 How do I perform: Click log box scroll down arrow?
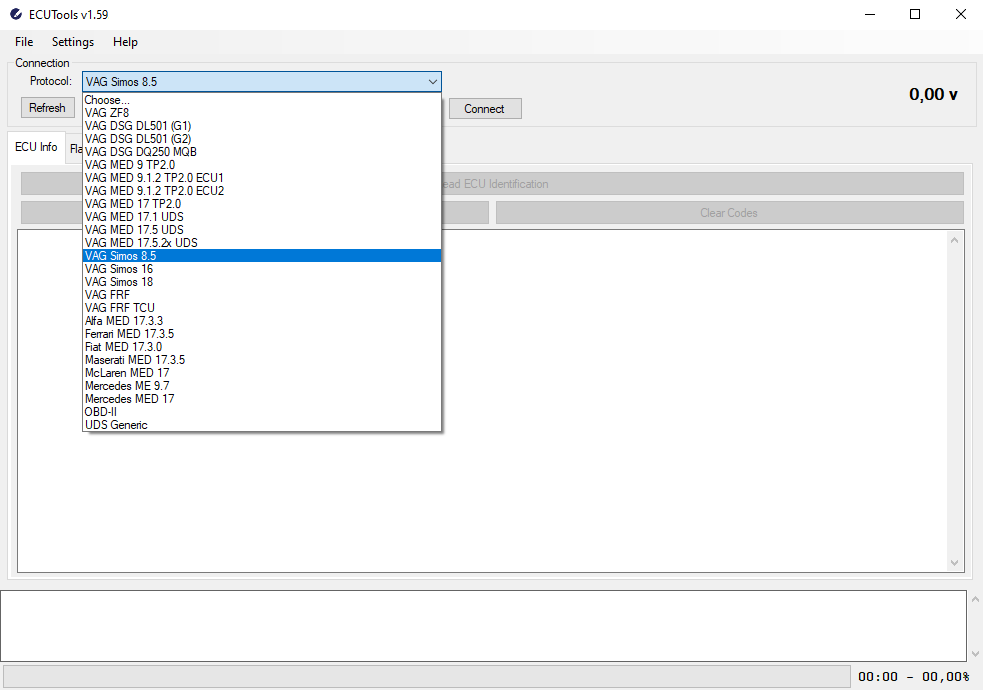(x=975, y=654)
